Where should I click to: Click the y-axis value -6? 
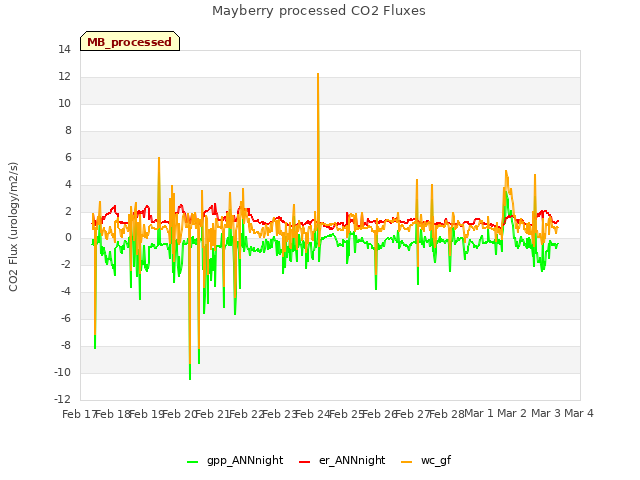point(67,318)
